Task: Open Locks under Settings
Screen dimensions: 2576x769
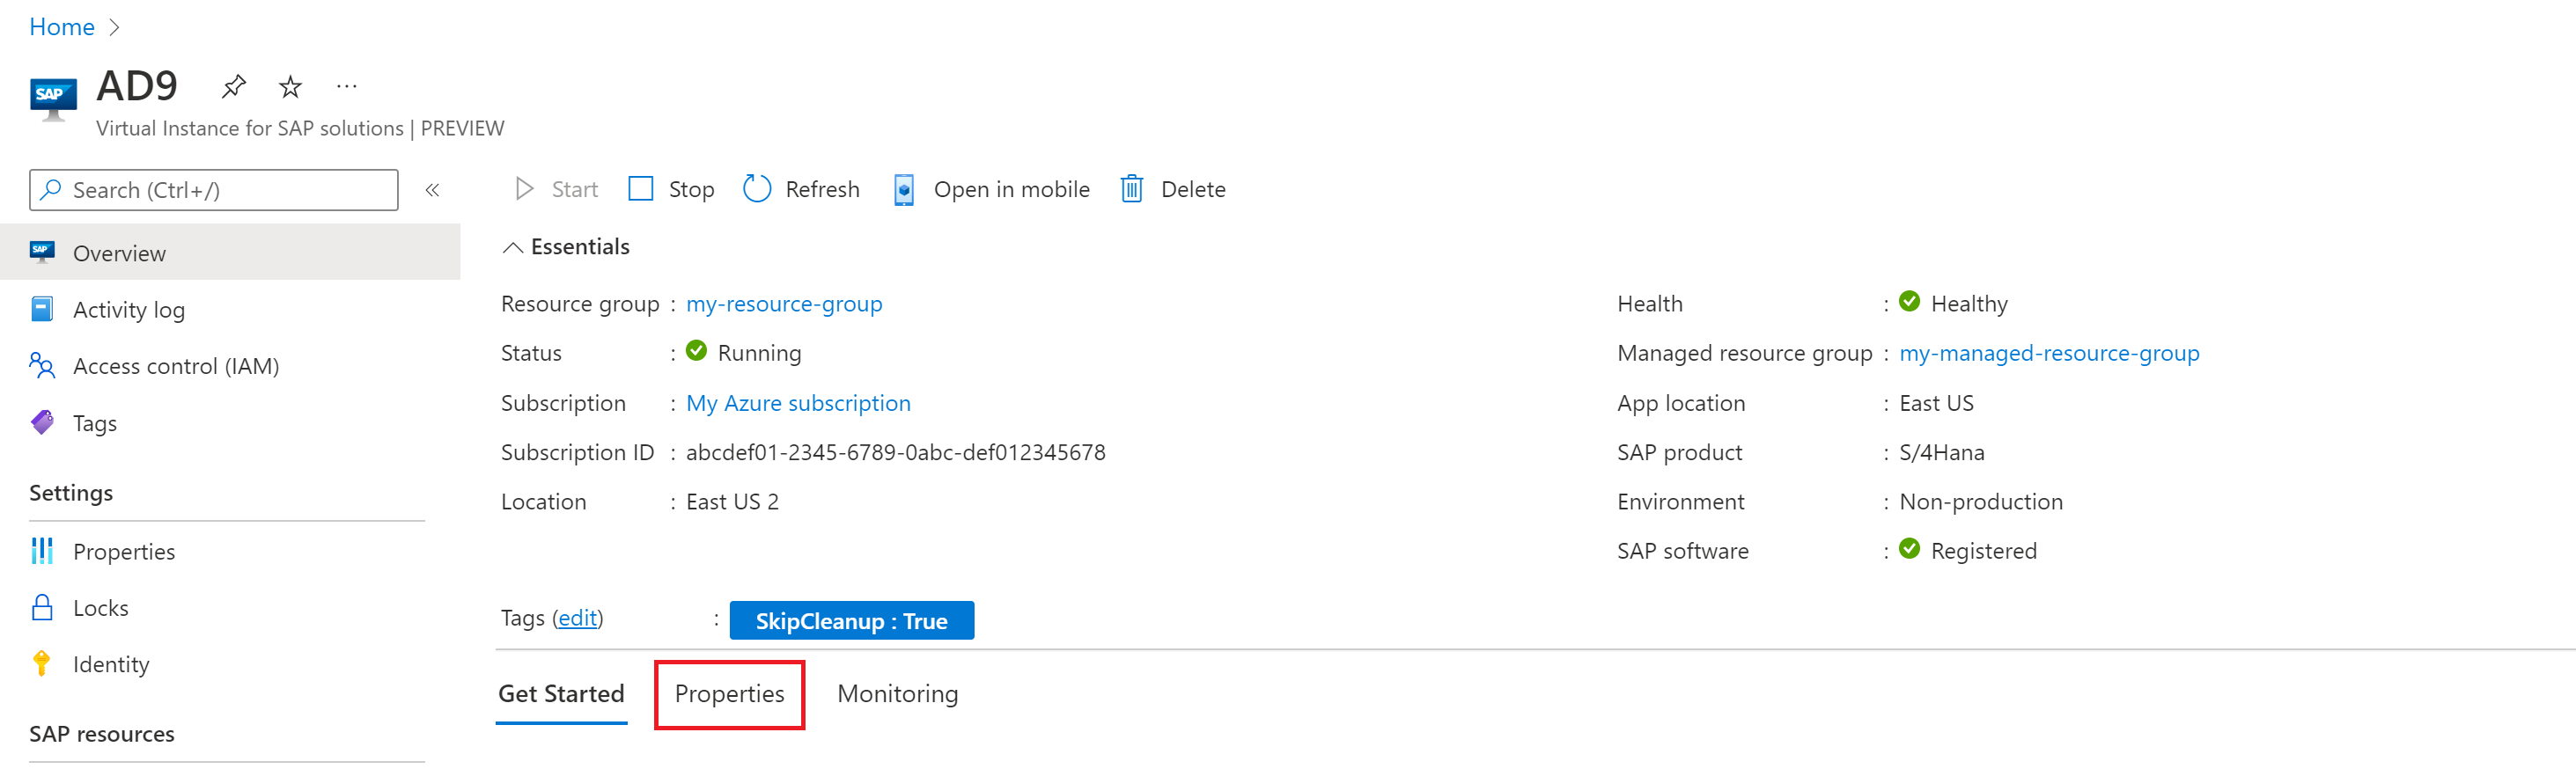Action: (100, 608)
